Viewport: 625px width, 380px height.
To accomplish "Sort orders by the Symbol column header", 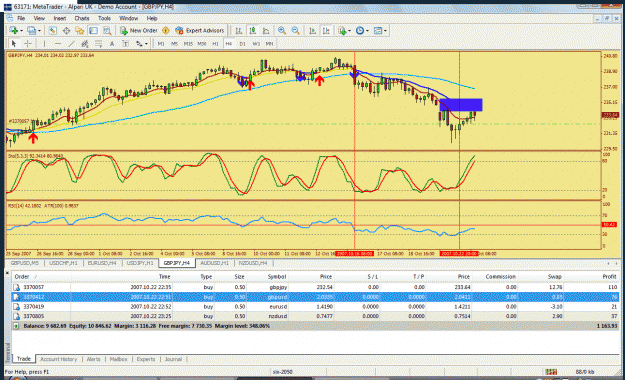I will (277, 276).
